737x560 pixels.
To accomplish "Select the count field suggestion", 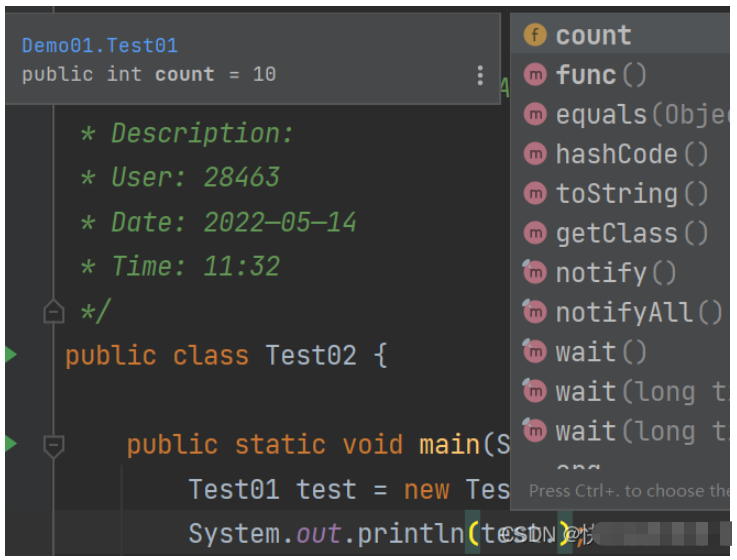I will pyautogui.click(x=620, y=35).
